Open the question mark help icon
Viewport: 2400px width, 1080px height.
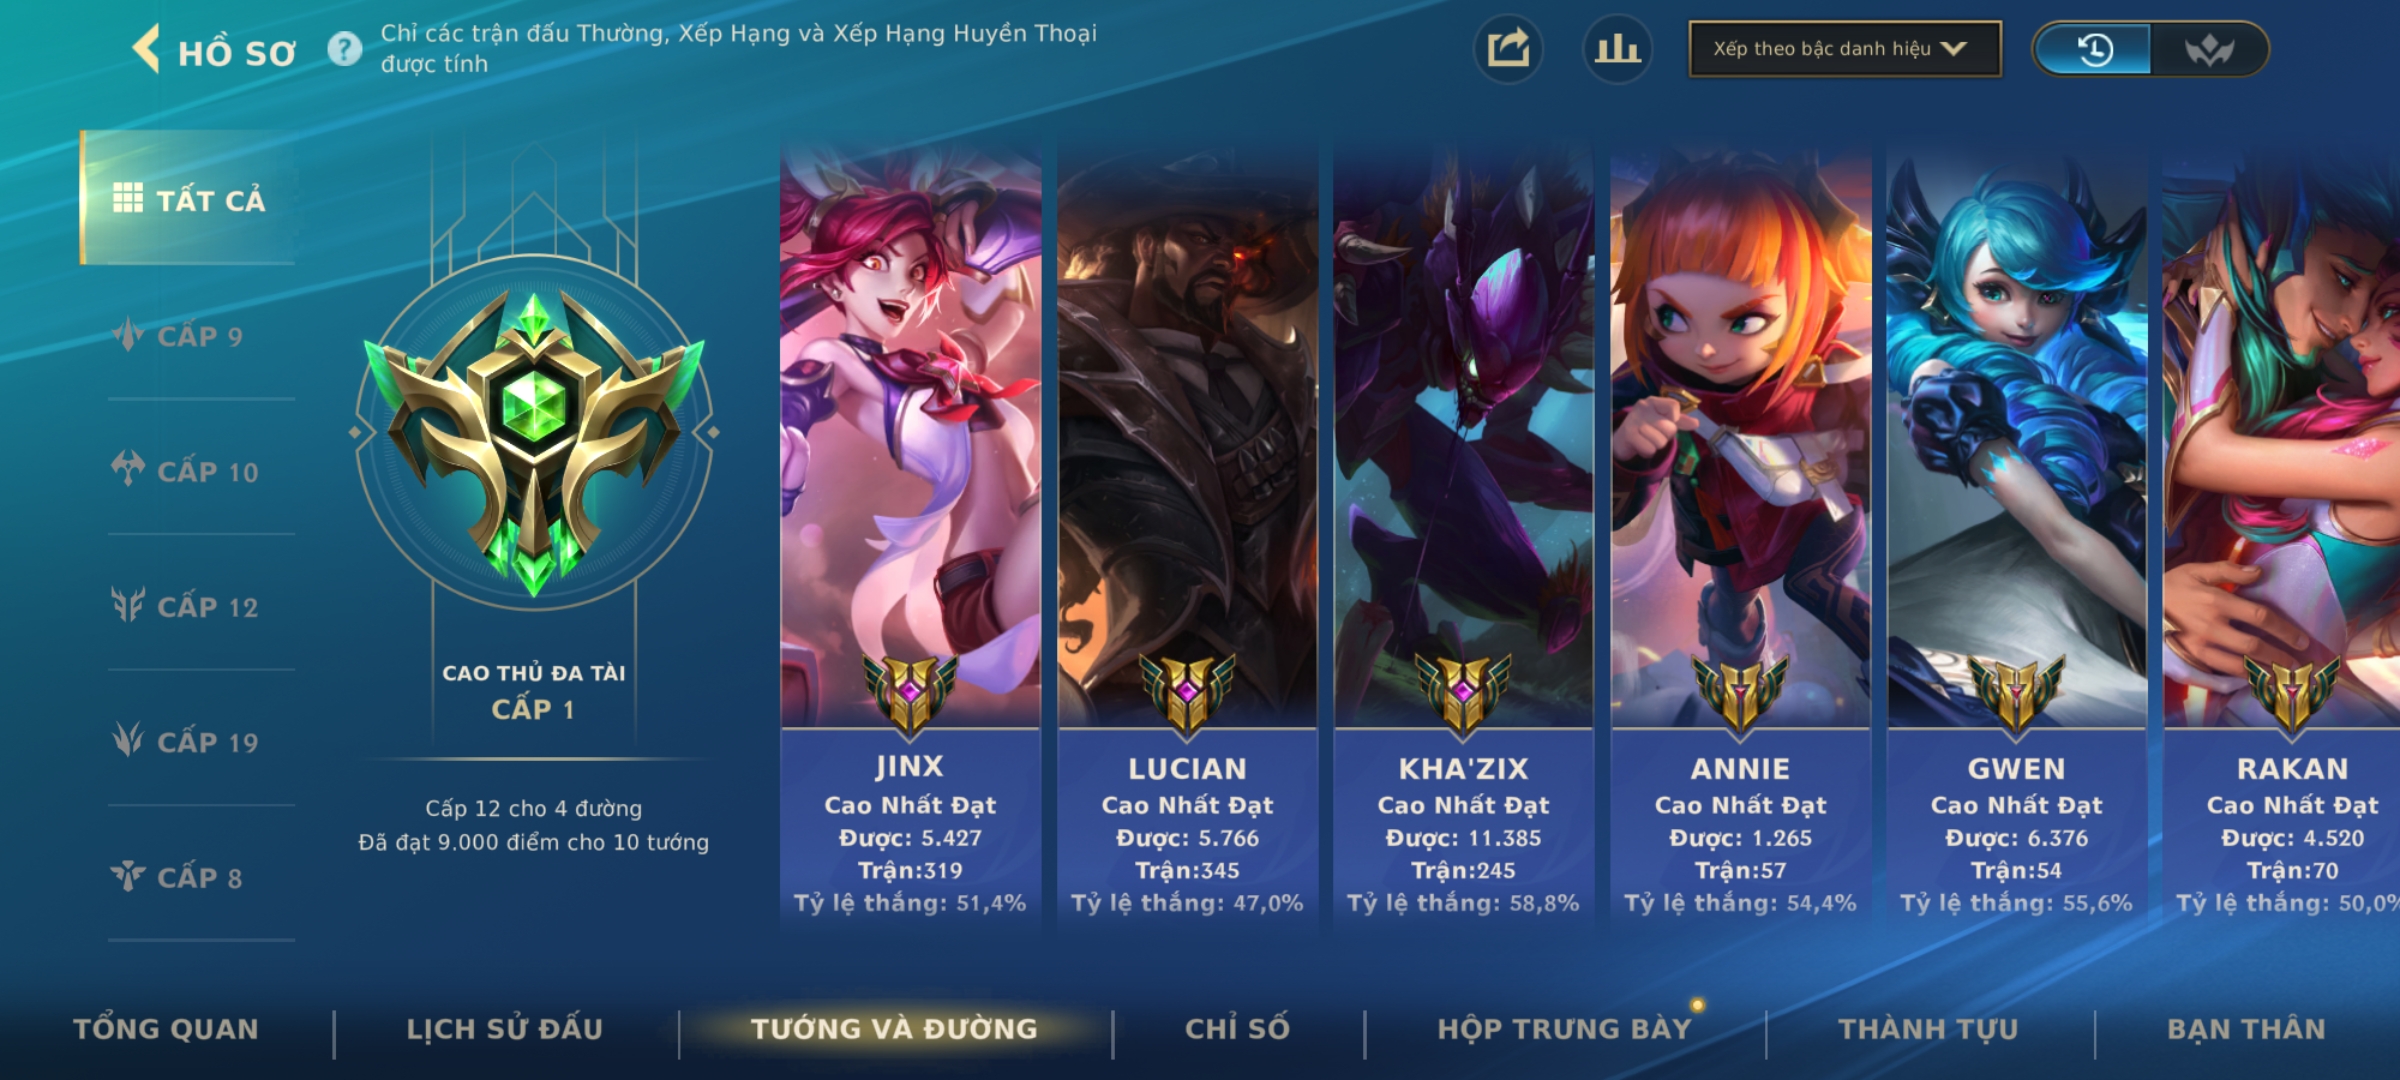345,49
